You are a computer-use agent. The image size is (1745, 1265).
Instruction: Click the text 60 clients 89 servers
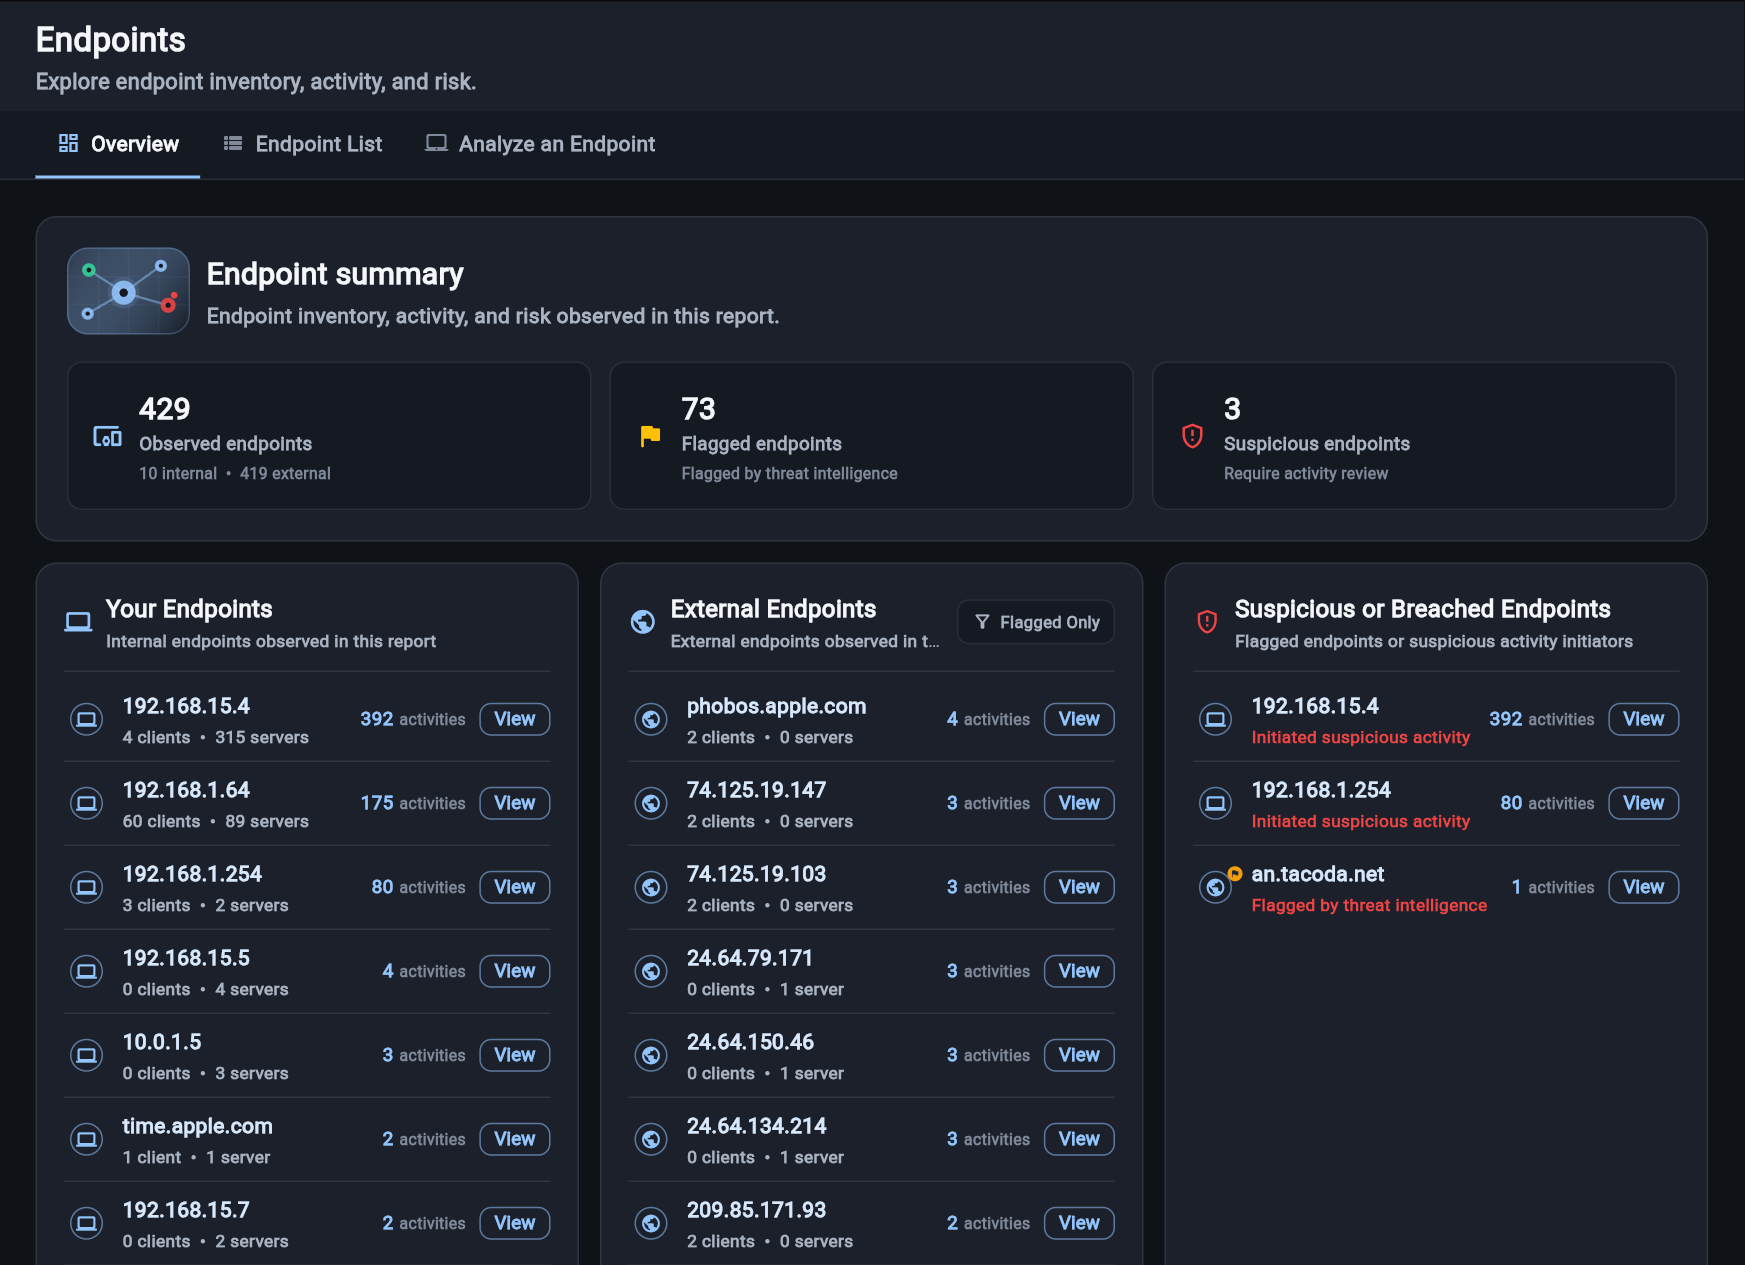tap(216, 821)
